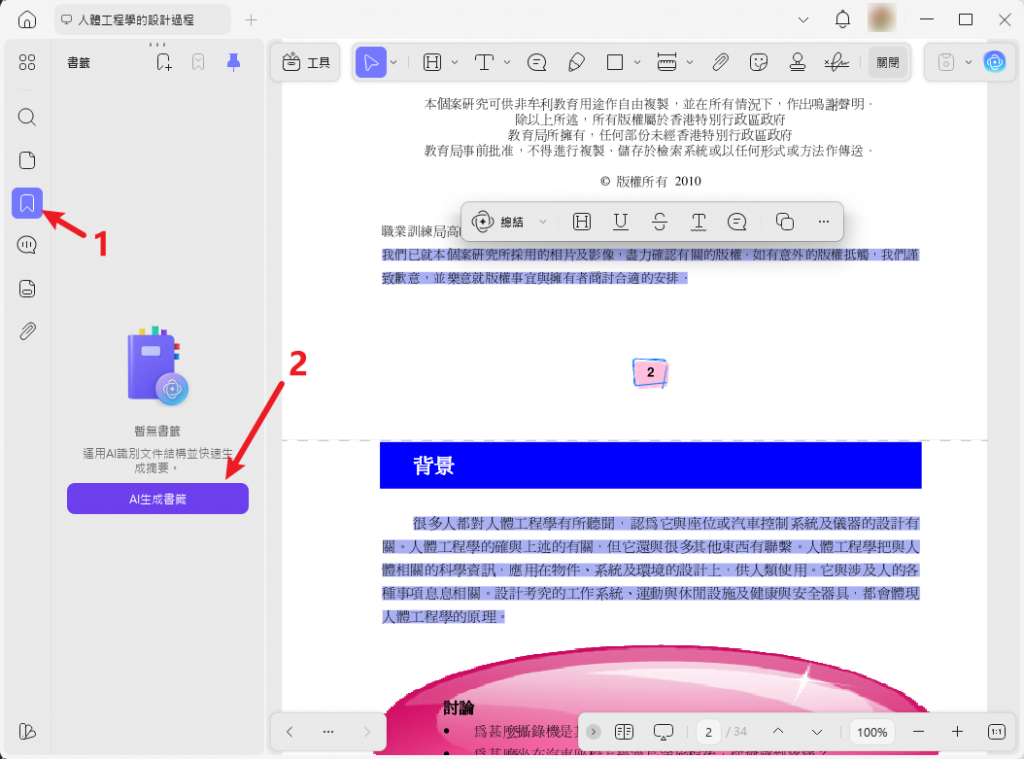Open the Comments panel in the sidebar
1024x759 pixels.
click(x=26, y=245)
